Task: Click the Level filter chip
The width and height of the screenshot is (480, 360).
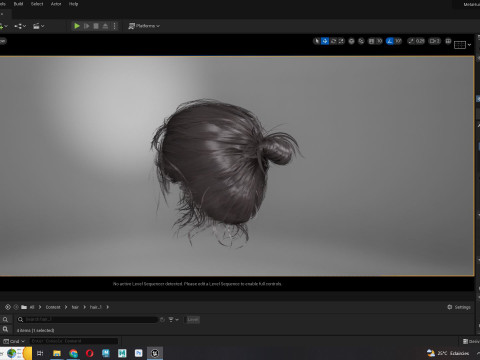Action: [193, 319]
